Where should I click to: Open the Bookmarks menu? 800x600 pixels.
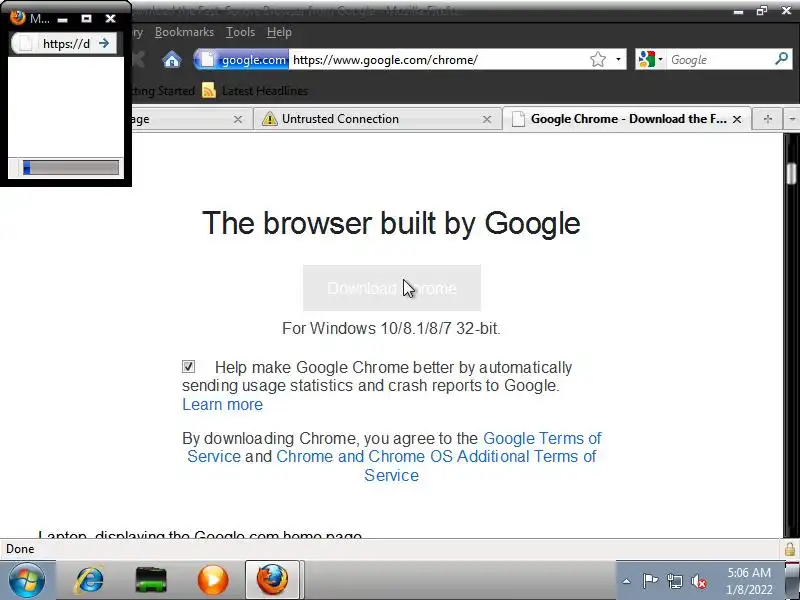(x=184, y=32)
